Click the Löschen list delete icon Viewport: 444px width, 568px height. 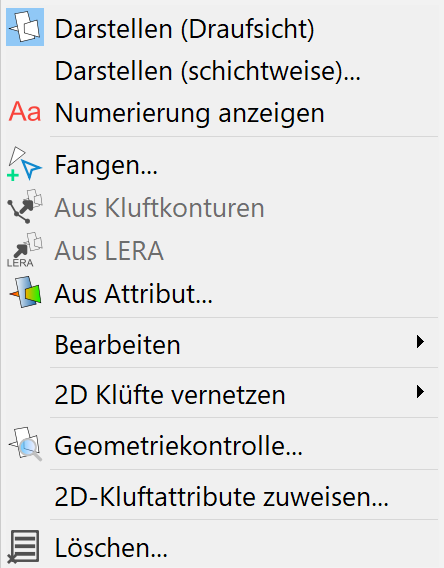click(x=24, y=547)
